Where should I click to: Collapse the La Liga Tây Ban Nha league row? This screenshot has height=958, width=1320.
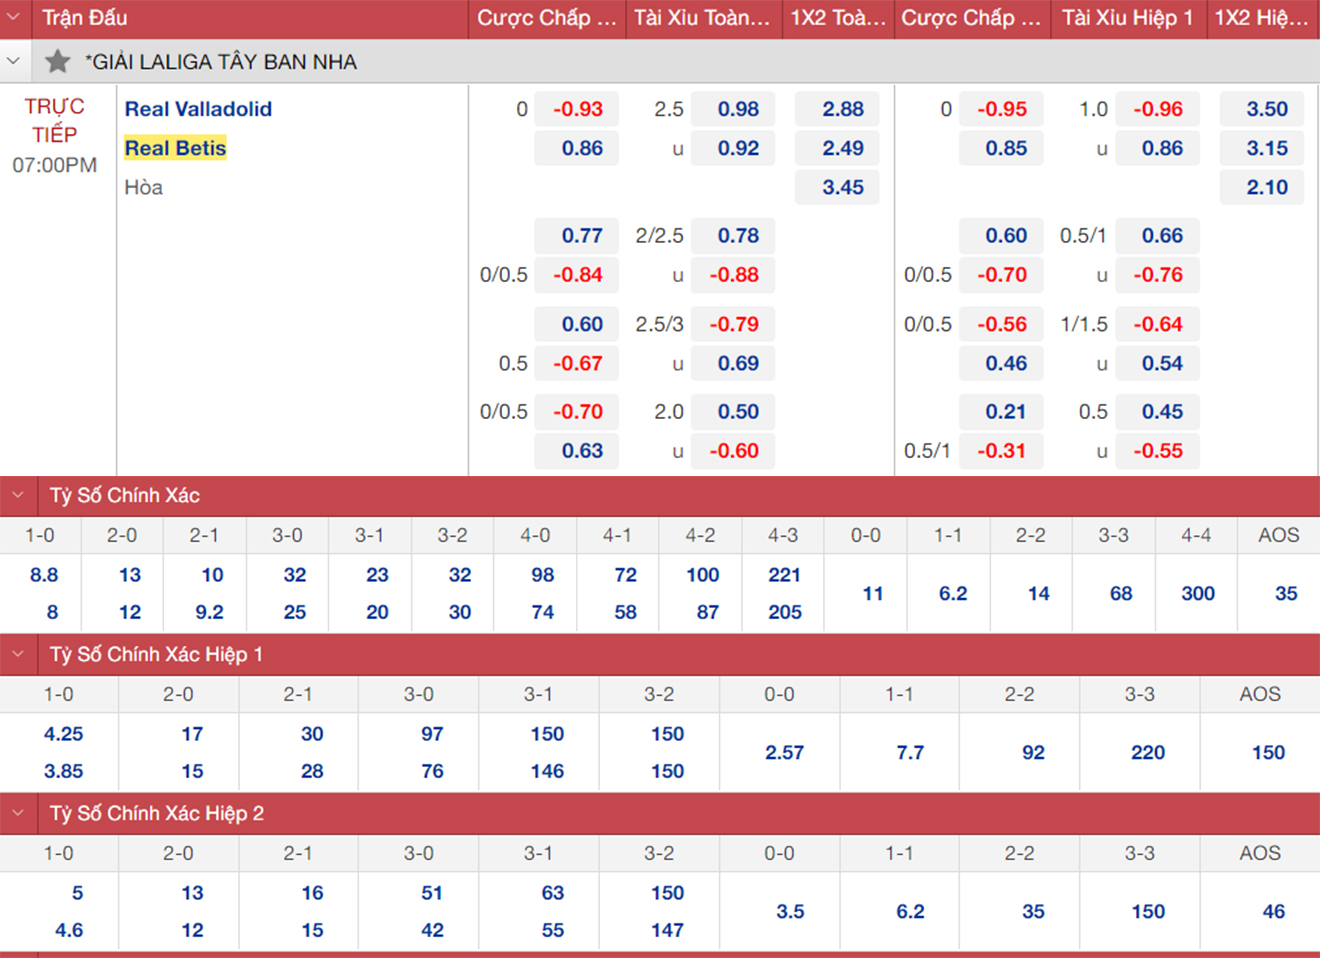click(x=14, y=62)
